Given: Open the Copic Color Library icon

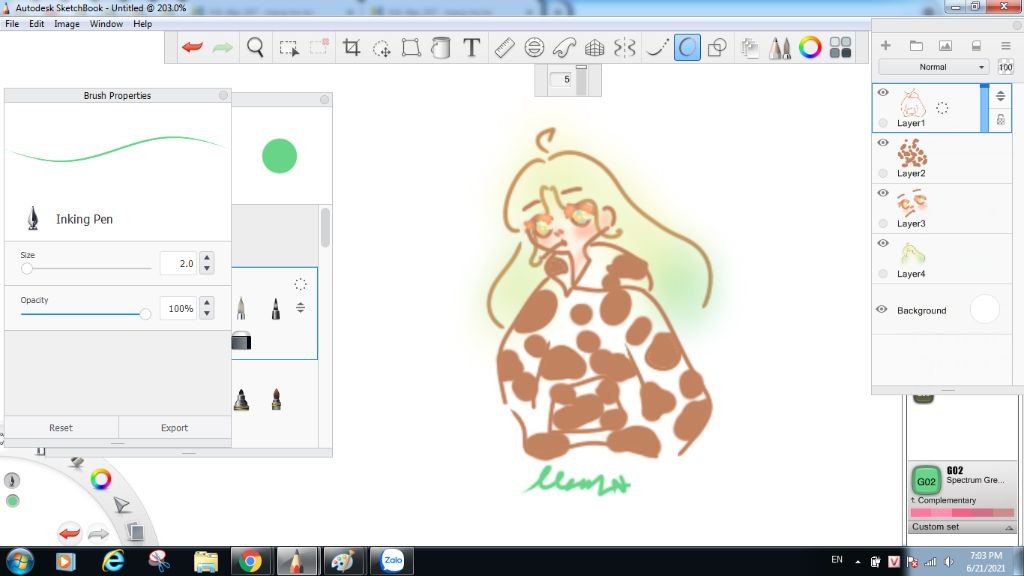Looking at the screenshot, I should tap(840, 47).
